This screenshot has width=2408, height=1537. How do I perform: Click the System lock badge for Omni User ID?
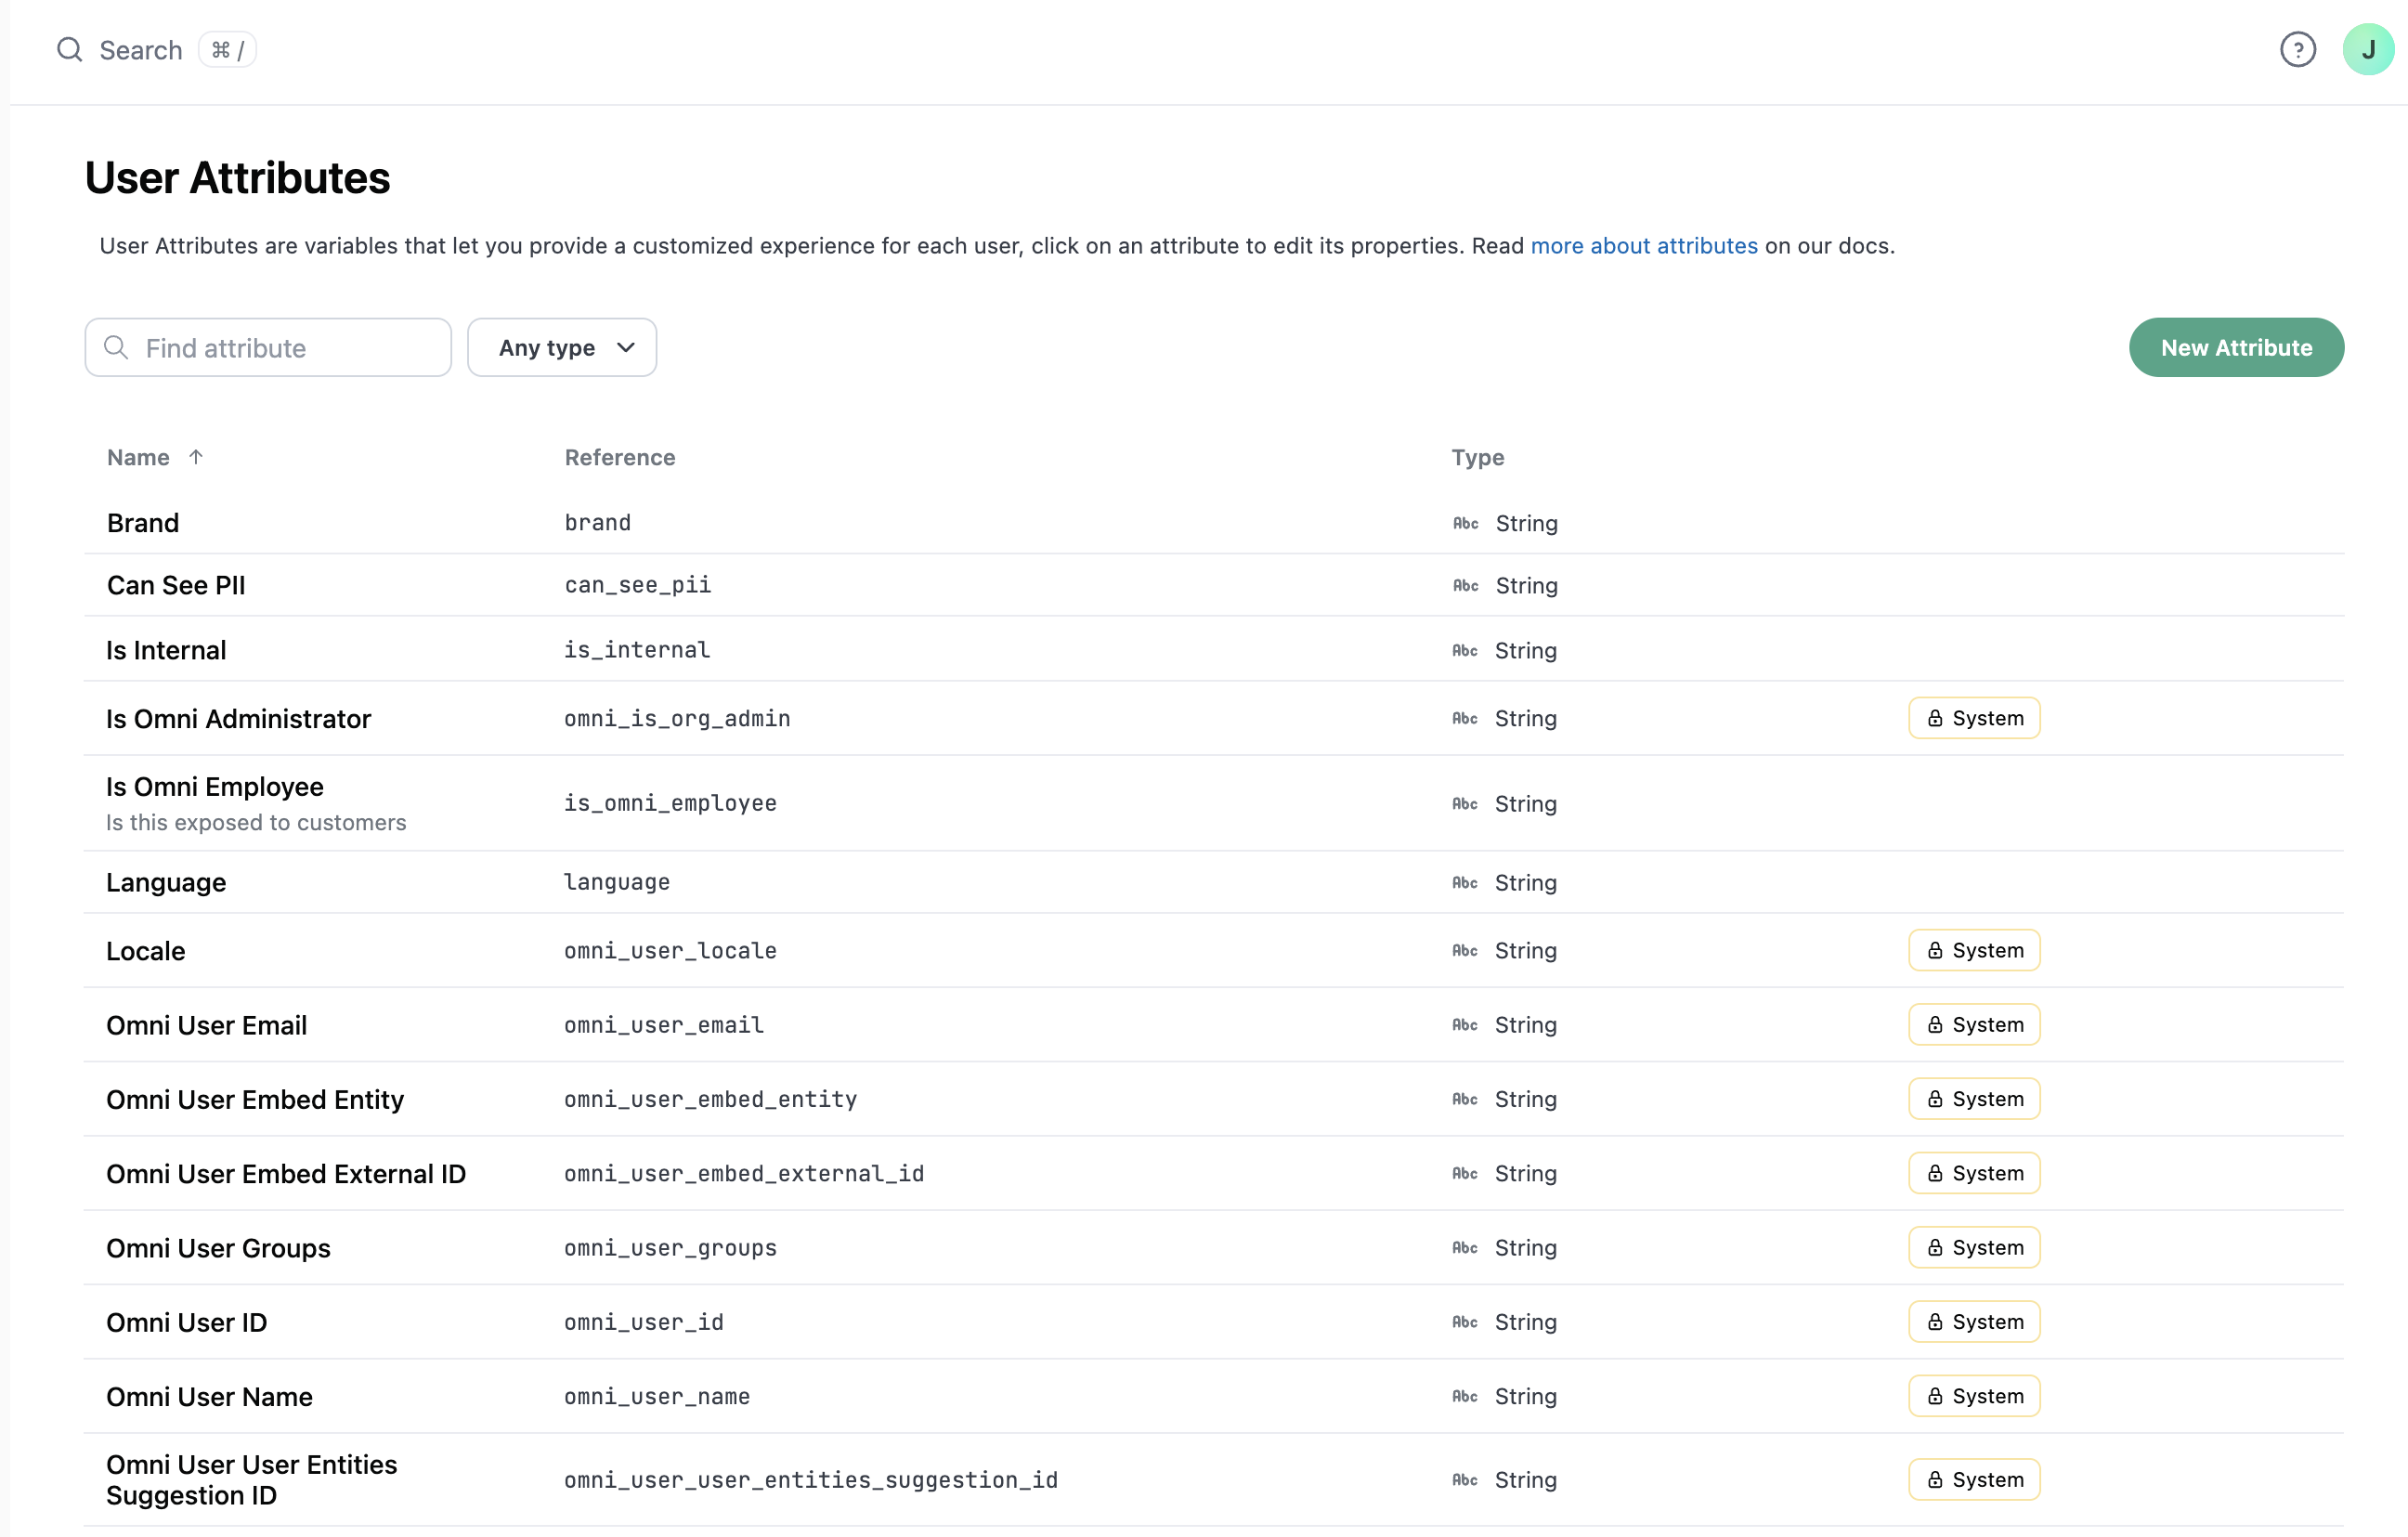(x=1973, y=1322)
